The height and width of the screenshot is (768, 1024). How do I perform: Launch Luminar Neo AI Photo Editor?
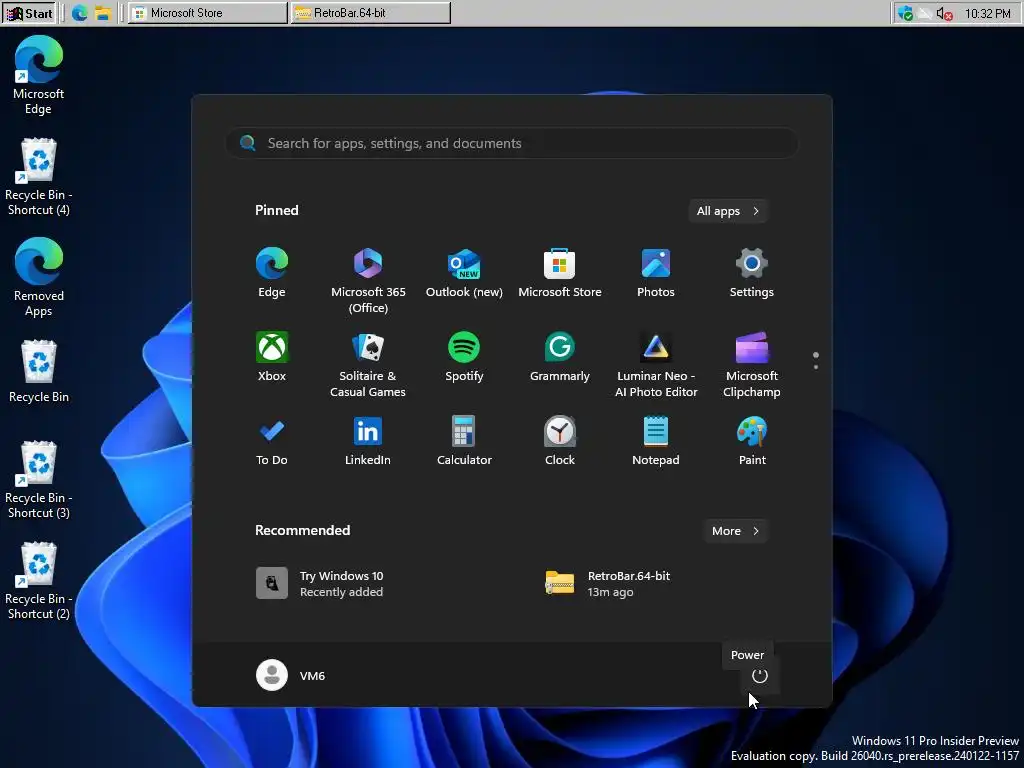(656, 364)
